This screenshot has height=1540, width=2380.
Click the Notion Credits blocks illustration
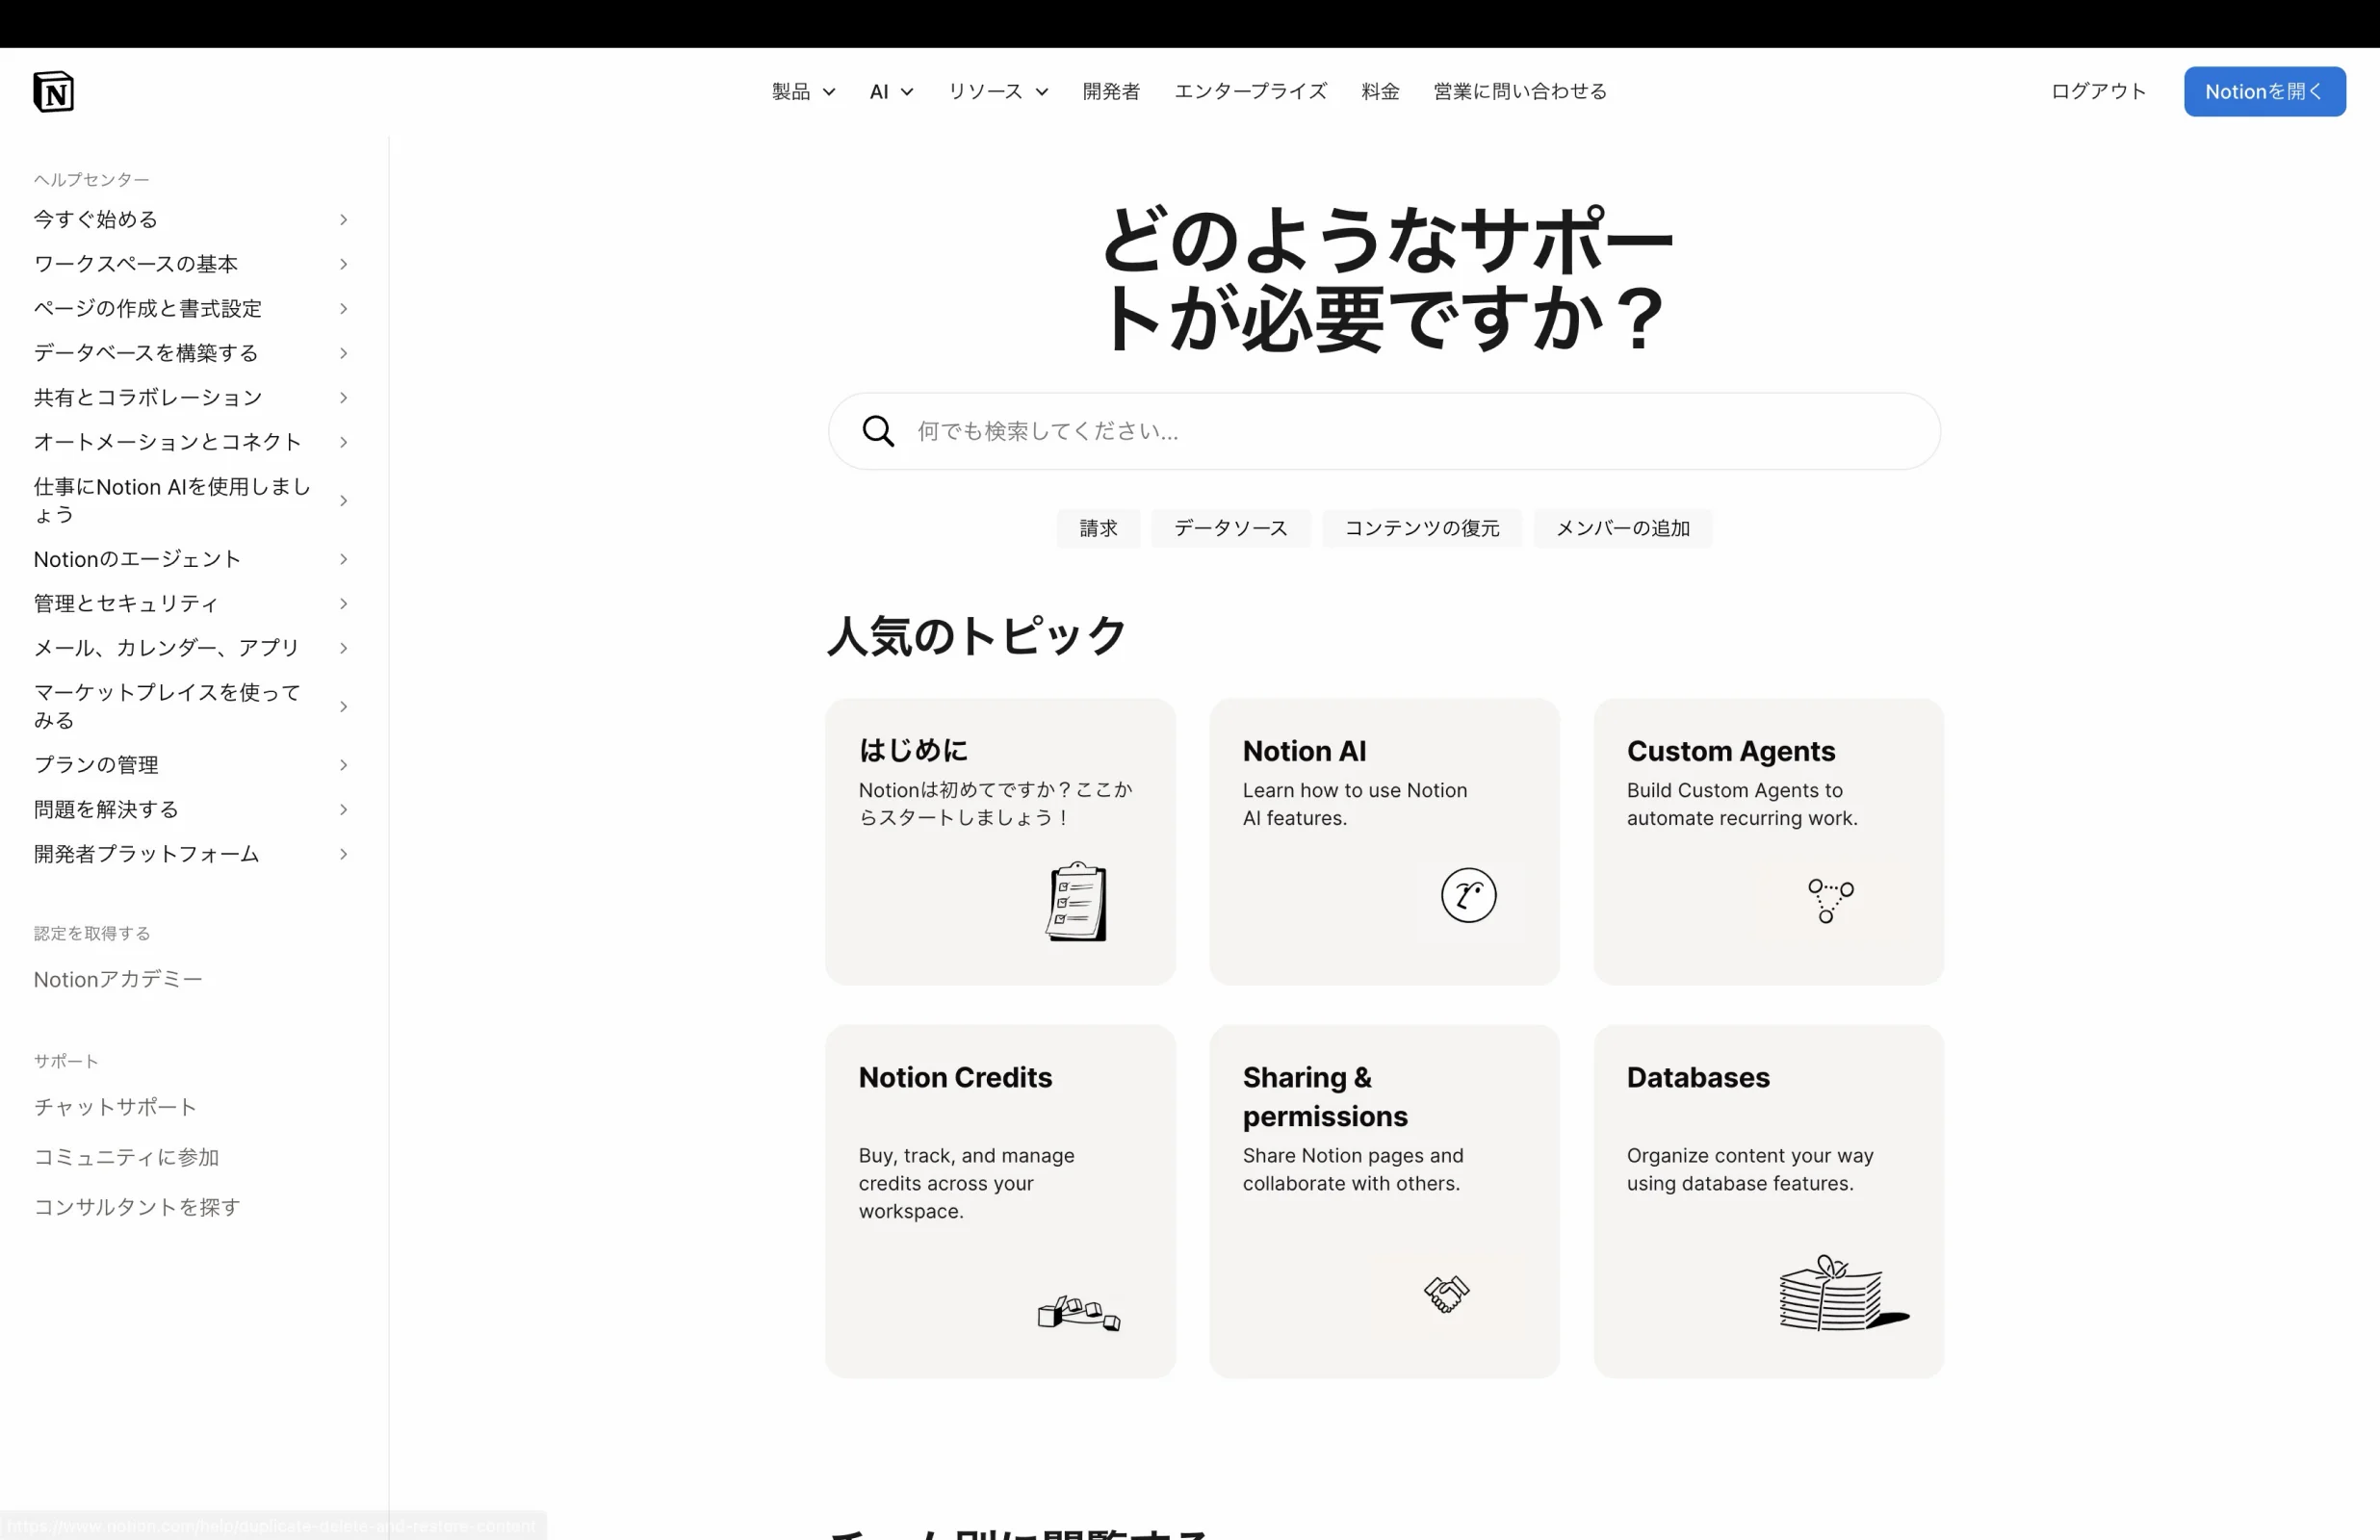tap(1079, 1313)
